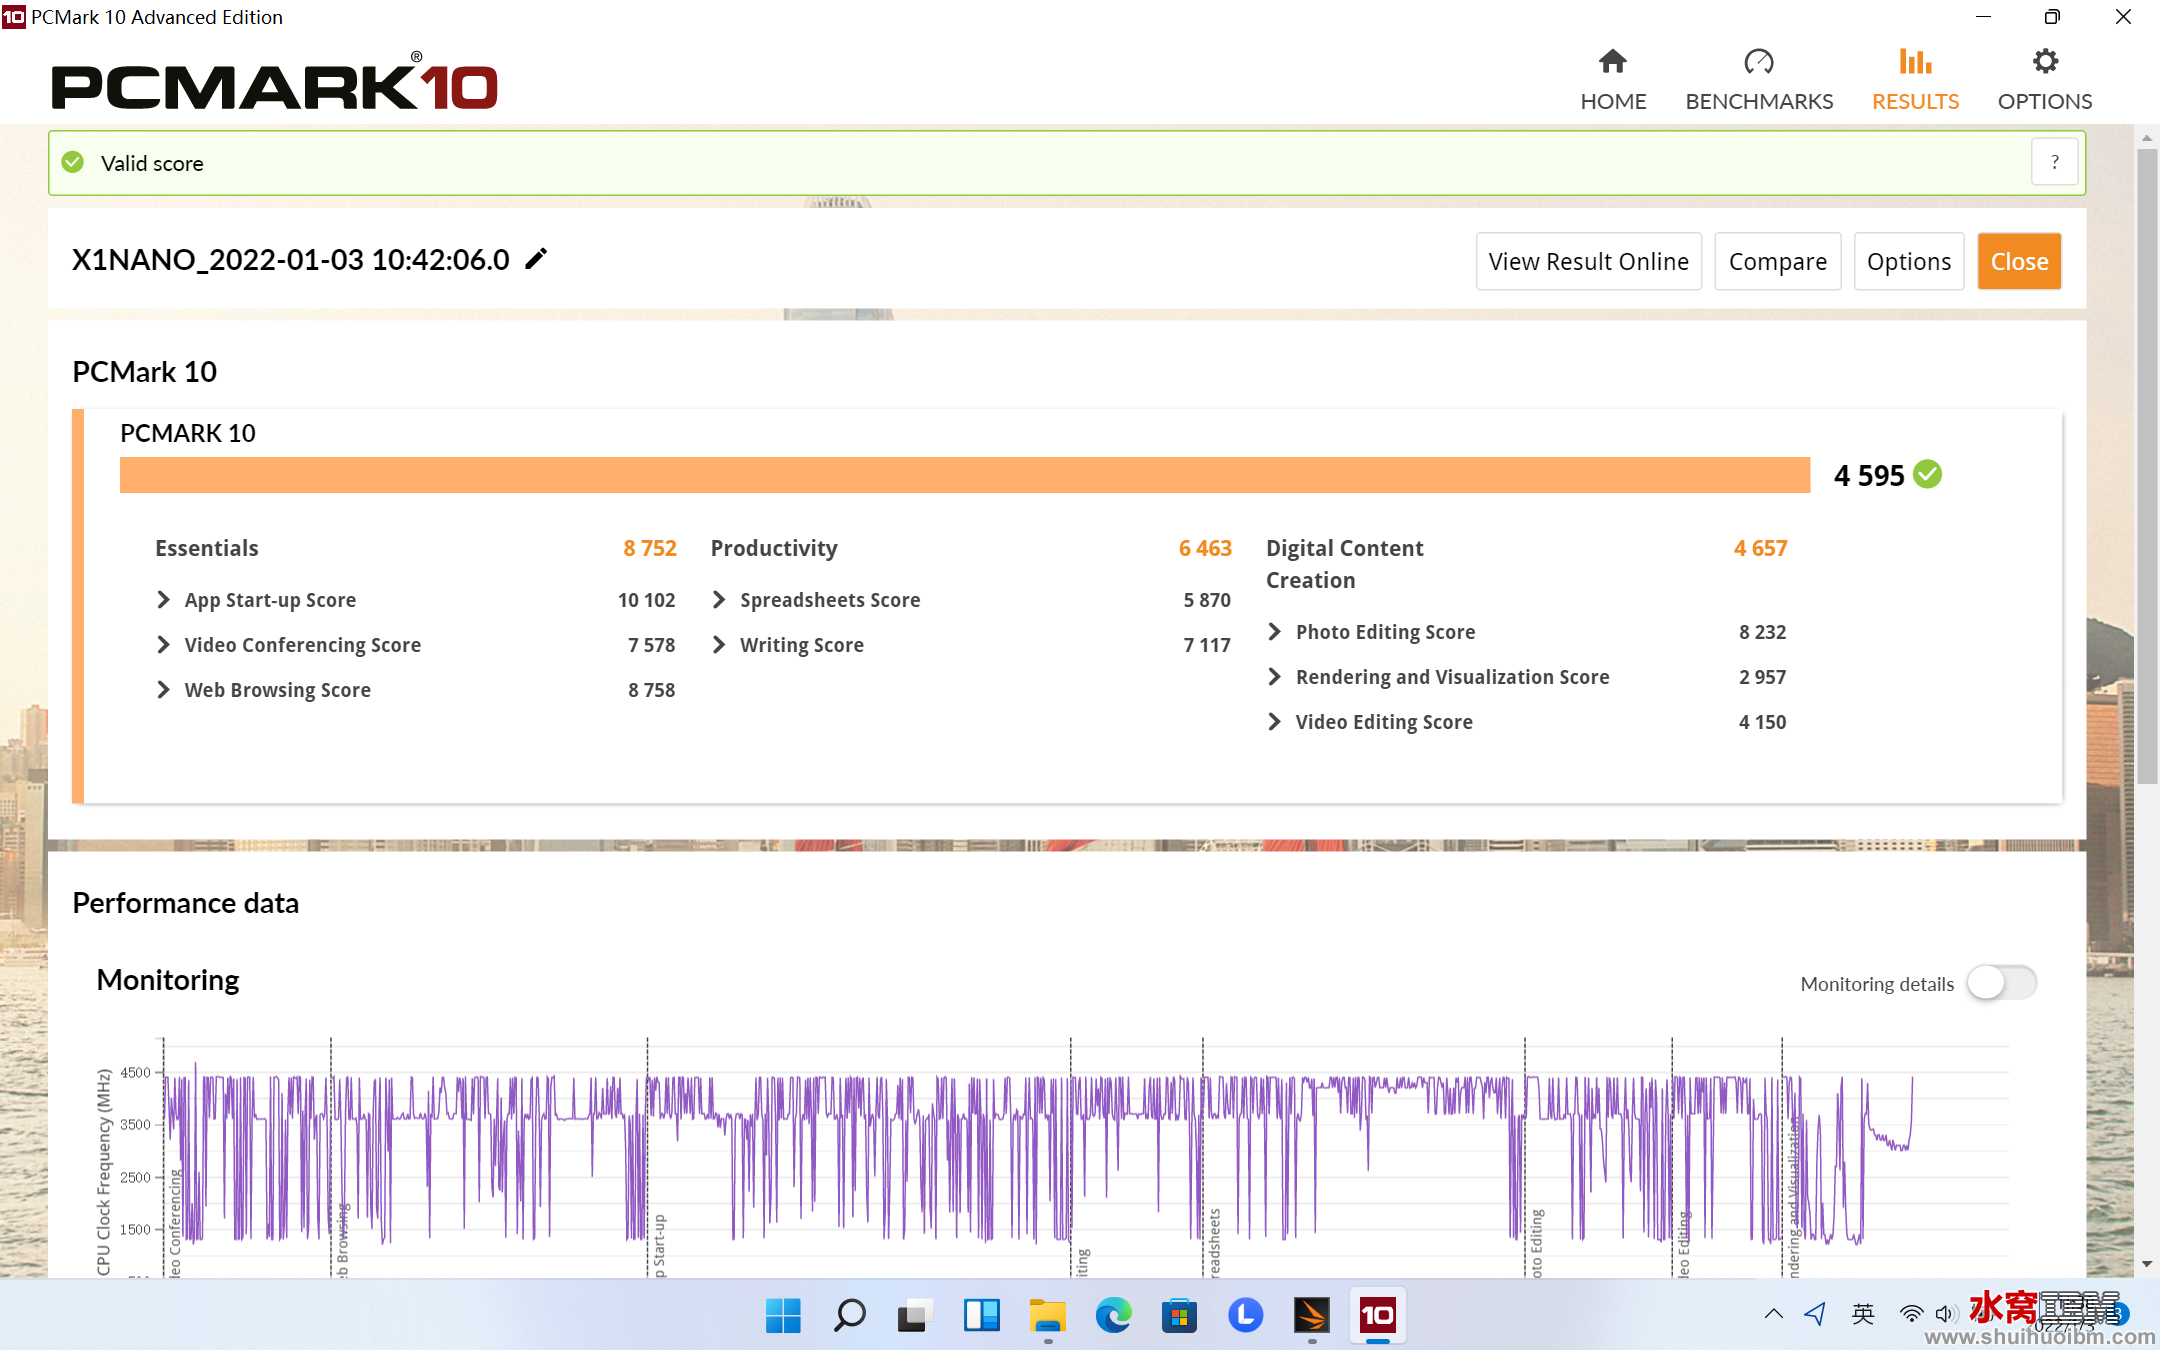Expand Video Conferencing Score details
Image resolution: width=2160 pixels, height=1350 pixels.
pos(164,644)
